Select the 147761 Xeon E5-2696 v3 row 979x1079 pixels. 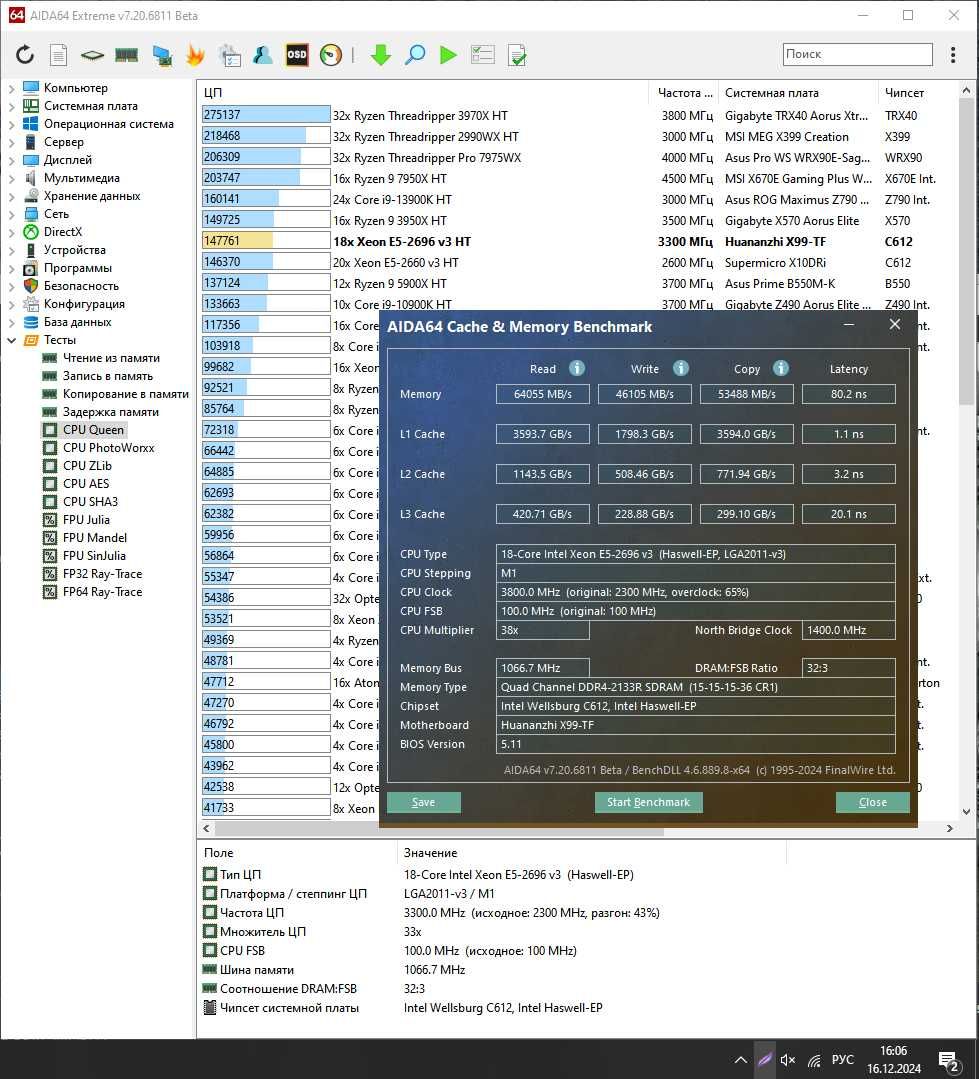click(577, 242)
